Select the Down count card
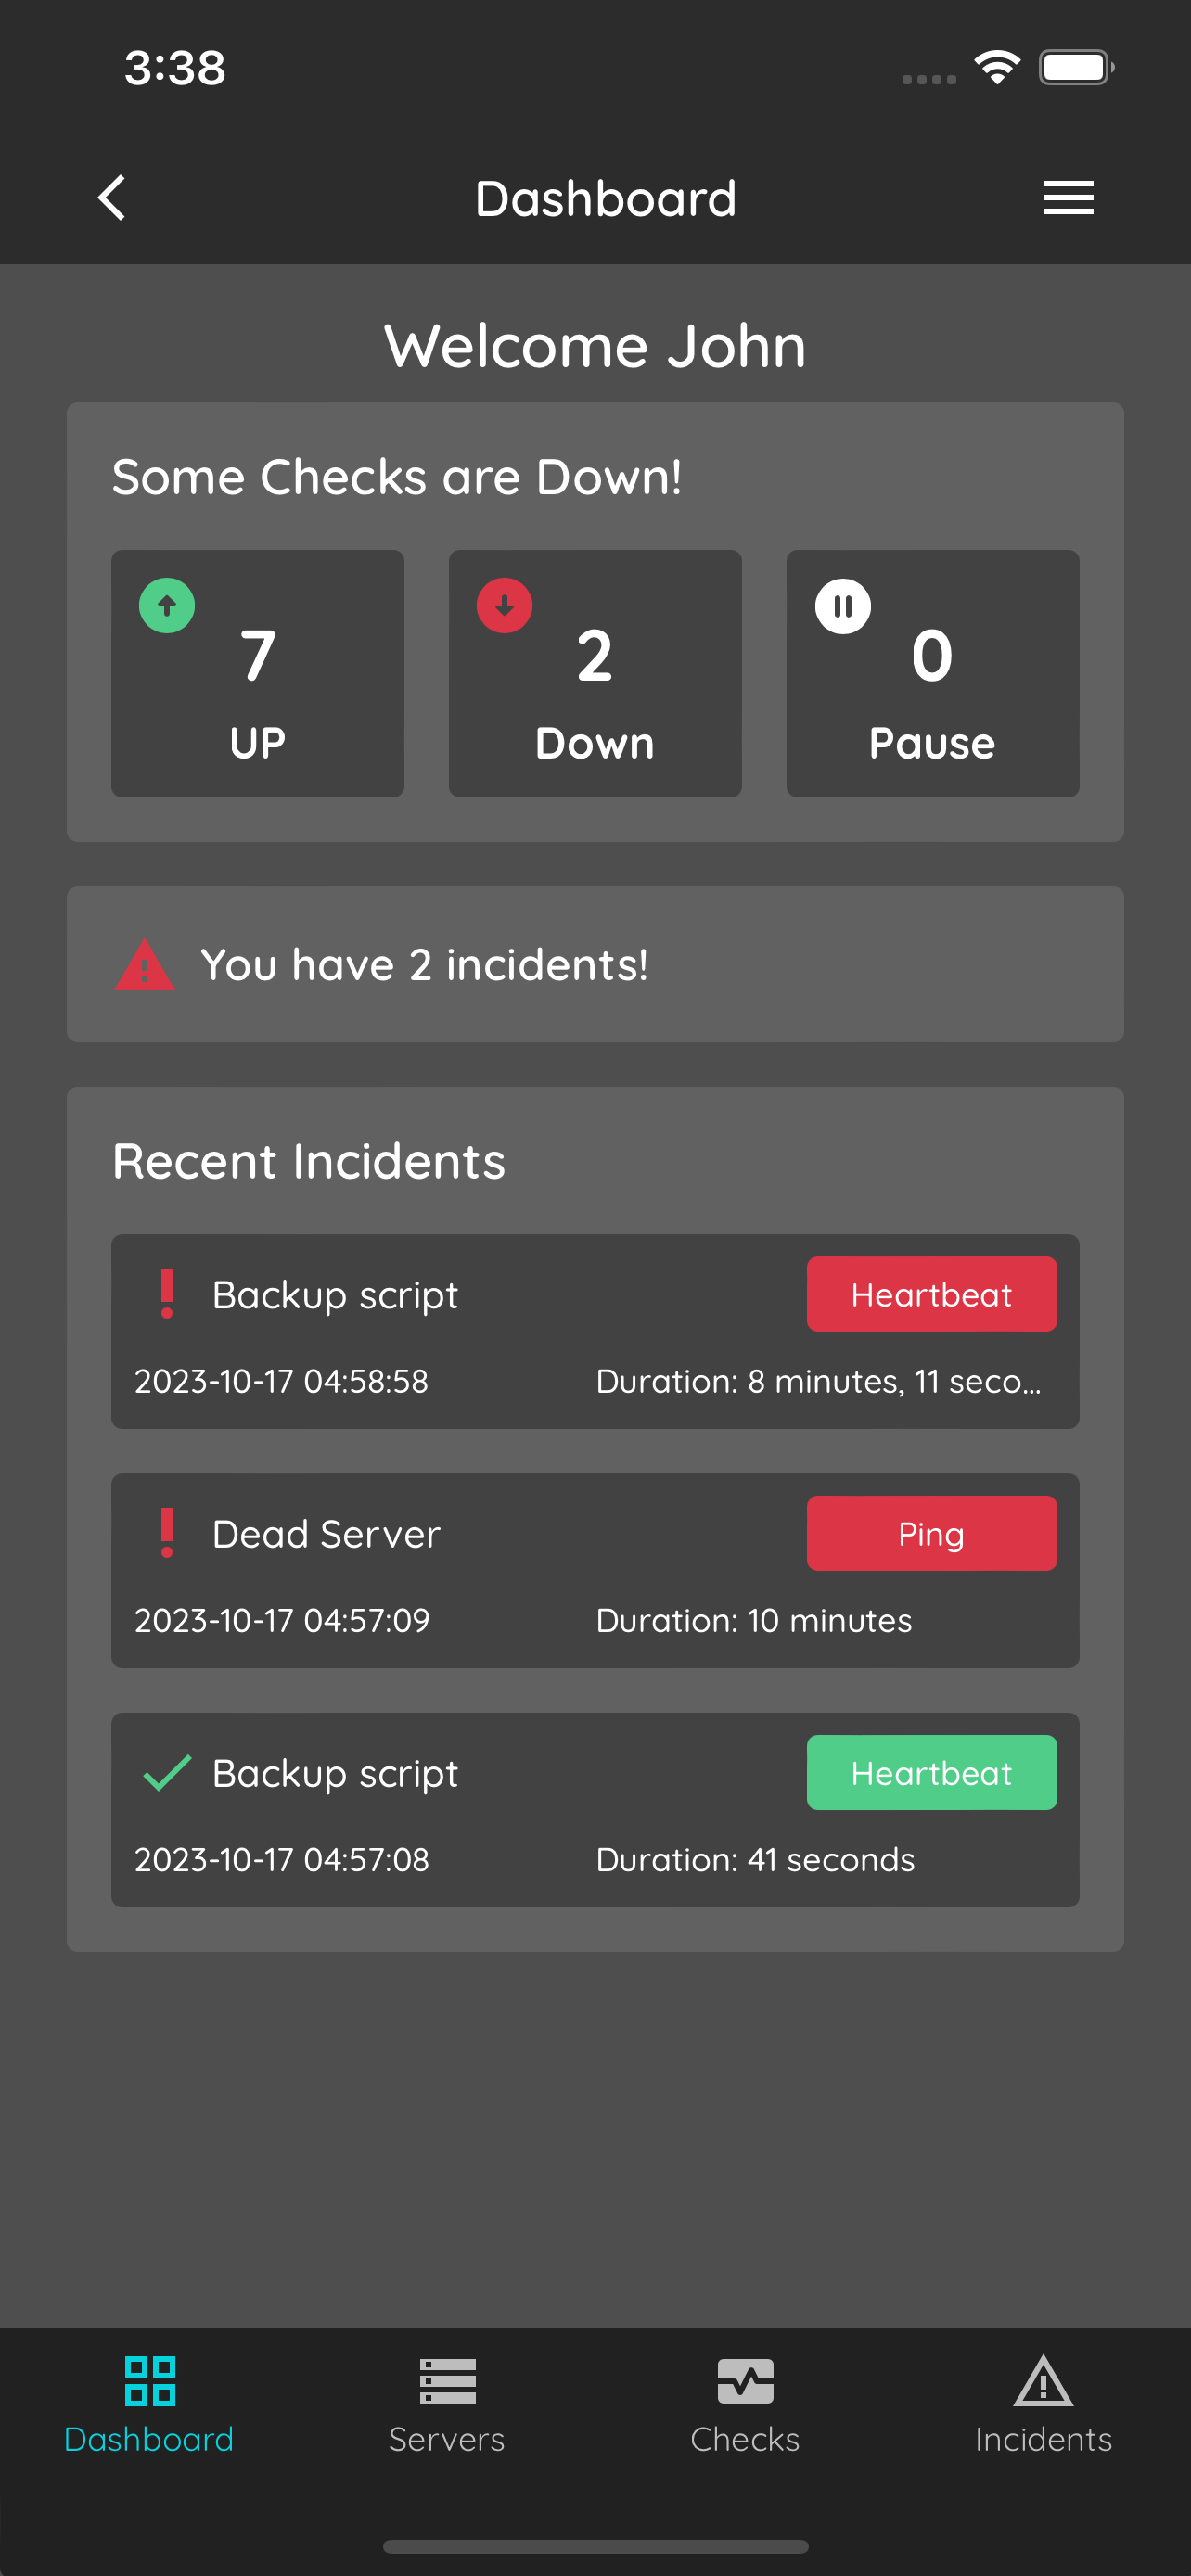The height and width of the screenshot is (2576, 1191). click(594, 672)
